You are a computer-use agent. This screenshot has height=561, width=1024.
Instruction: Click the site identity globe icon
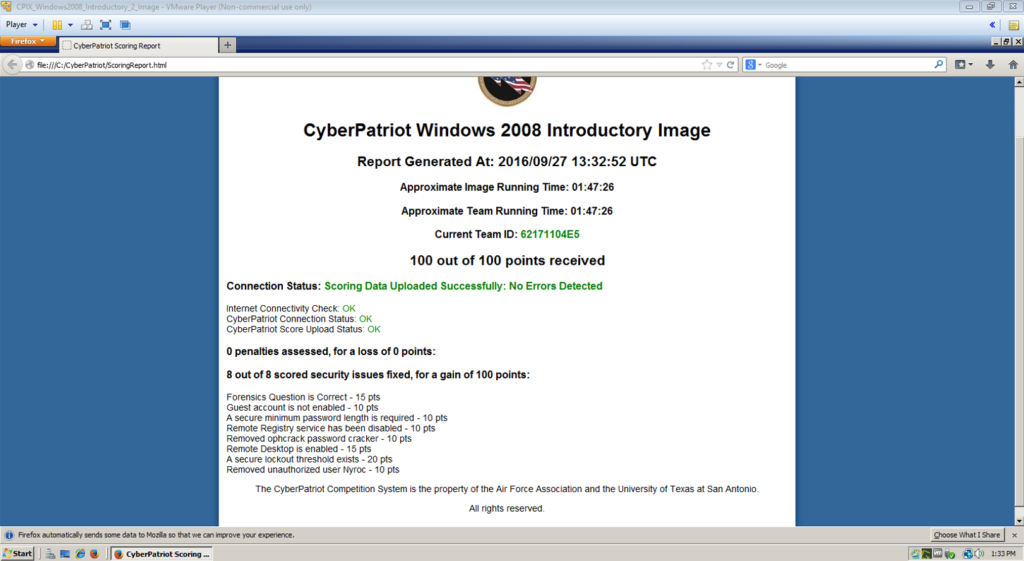click(29, 65)
